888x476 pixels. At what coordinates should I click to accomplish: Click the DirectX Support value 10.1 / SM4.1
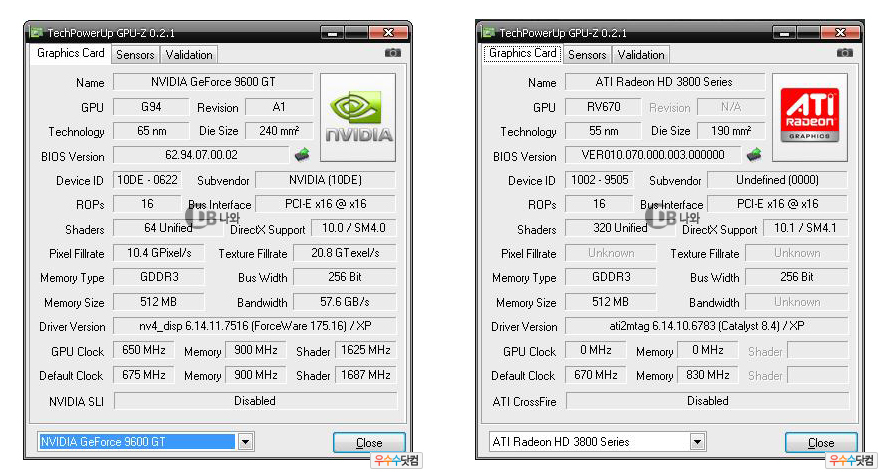(805, 228)
